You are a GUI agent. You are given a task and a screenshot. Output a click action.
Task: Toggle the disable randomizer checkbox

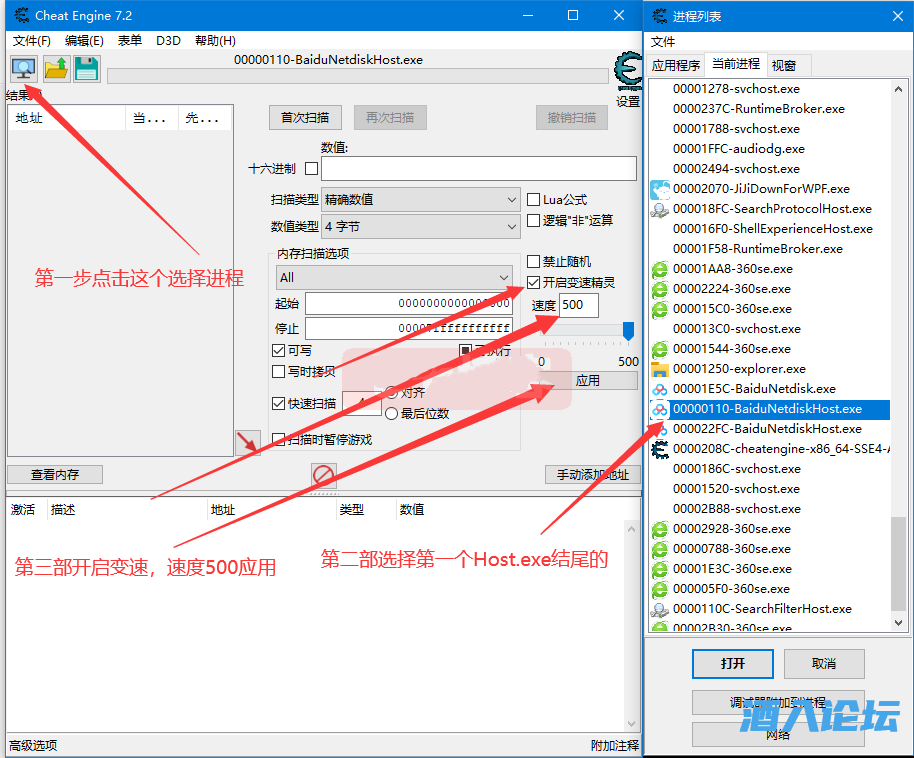(533, 261)
